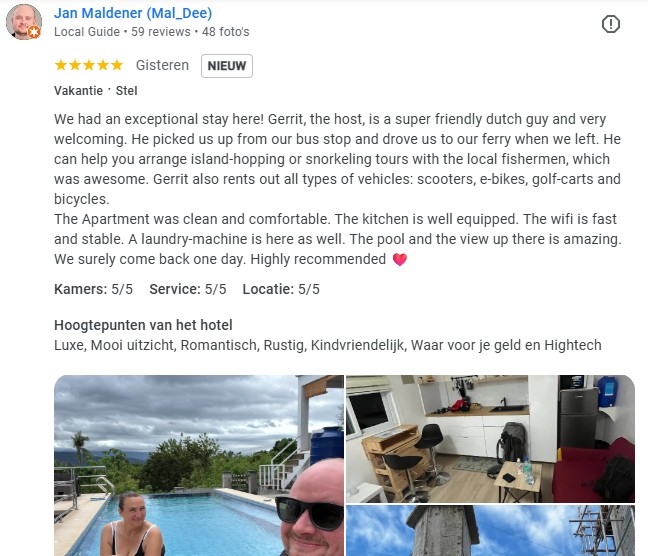Click the Local Guide star badge

(35, 32)
